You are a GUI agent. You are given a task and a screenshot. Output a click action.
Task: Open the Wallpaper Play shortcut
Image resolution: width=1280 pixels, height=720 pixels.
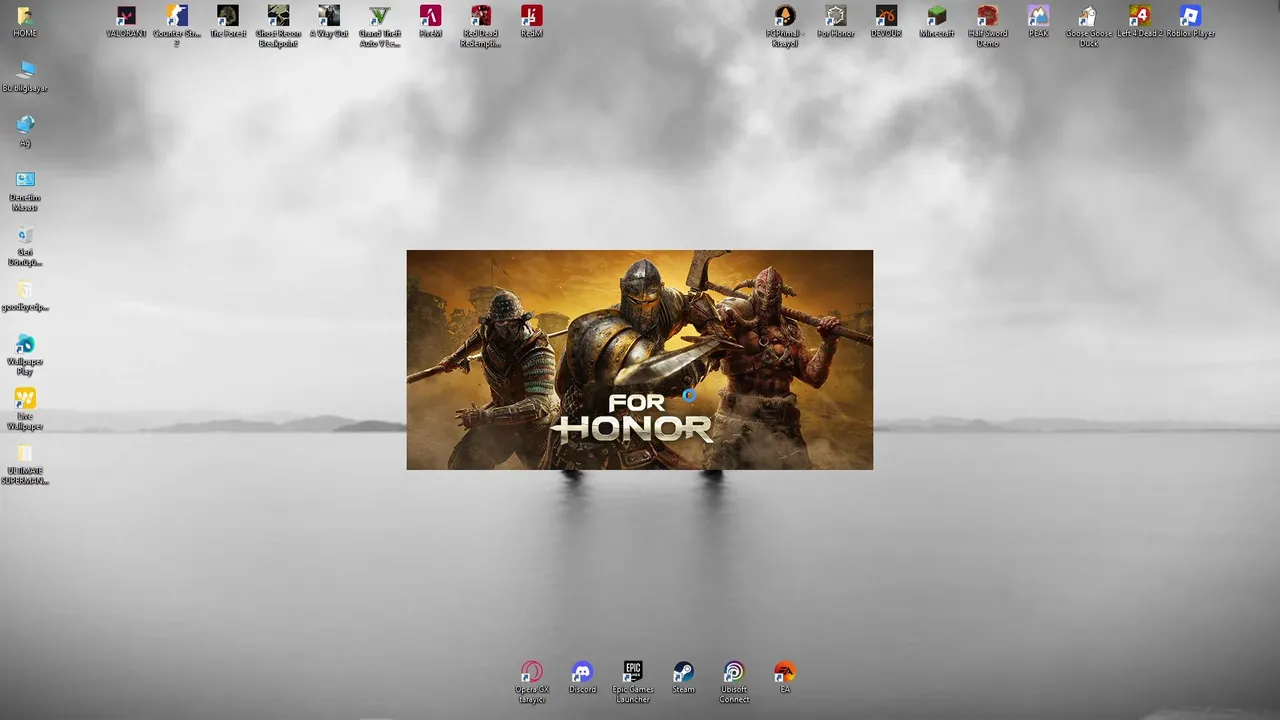25,345
